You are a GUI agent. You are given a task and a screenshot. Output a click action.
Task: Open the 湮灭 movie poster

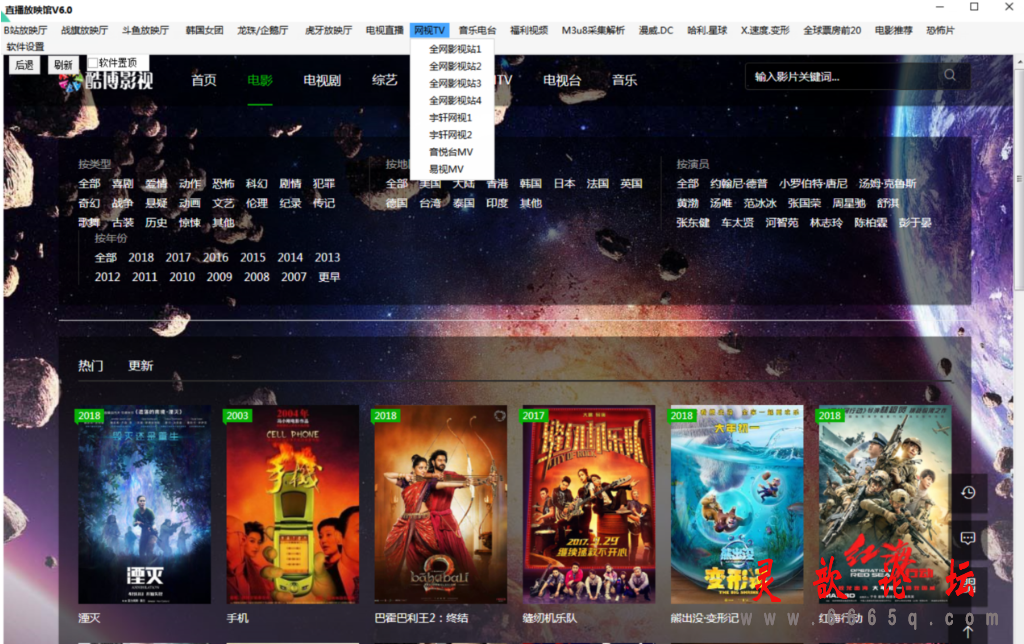coord(144,504)
